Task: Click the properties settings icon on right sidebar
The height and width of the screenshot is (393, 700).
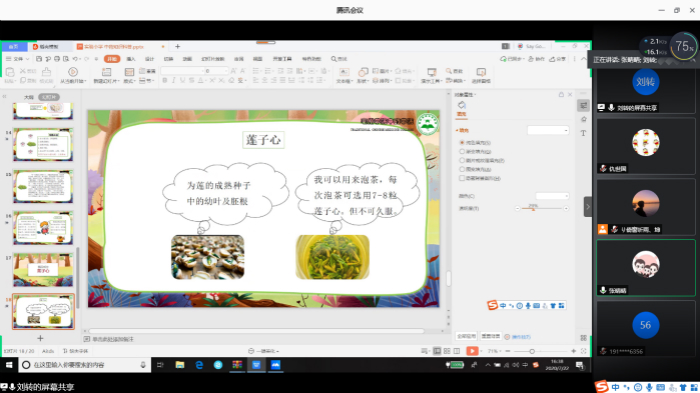Action: click(583, 105)
